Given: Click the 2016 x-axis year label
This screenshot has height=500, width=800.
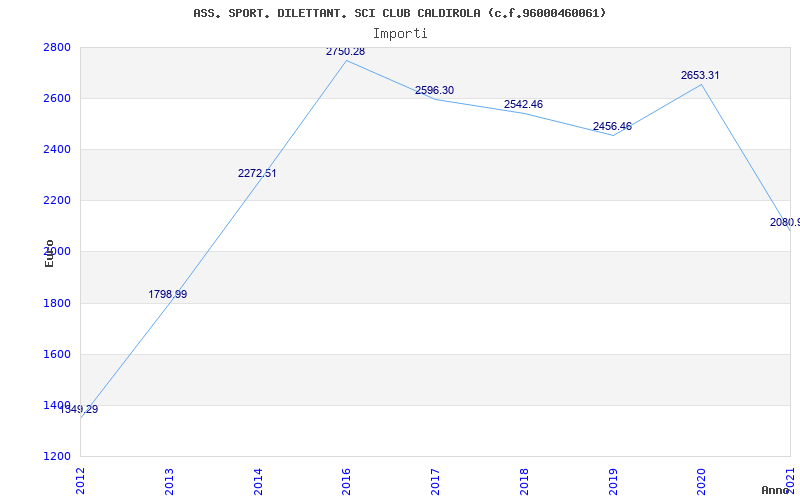Looking at the screenshot, I should tap(346, 481).
